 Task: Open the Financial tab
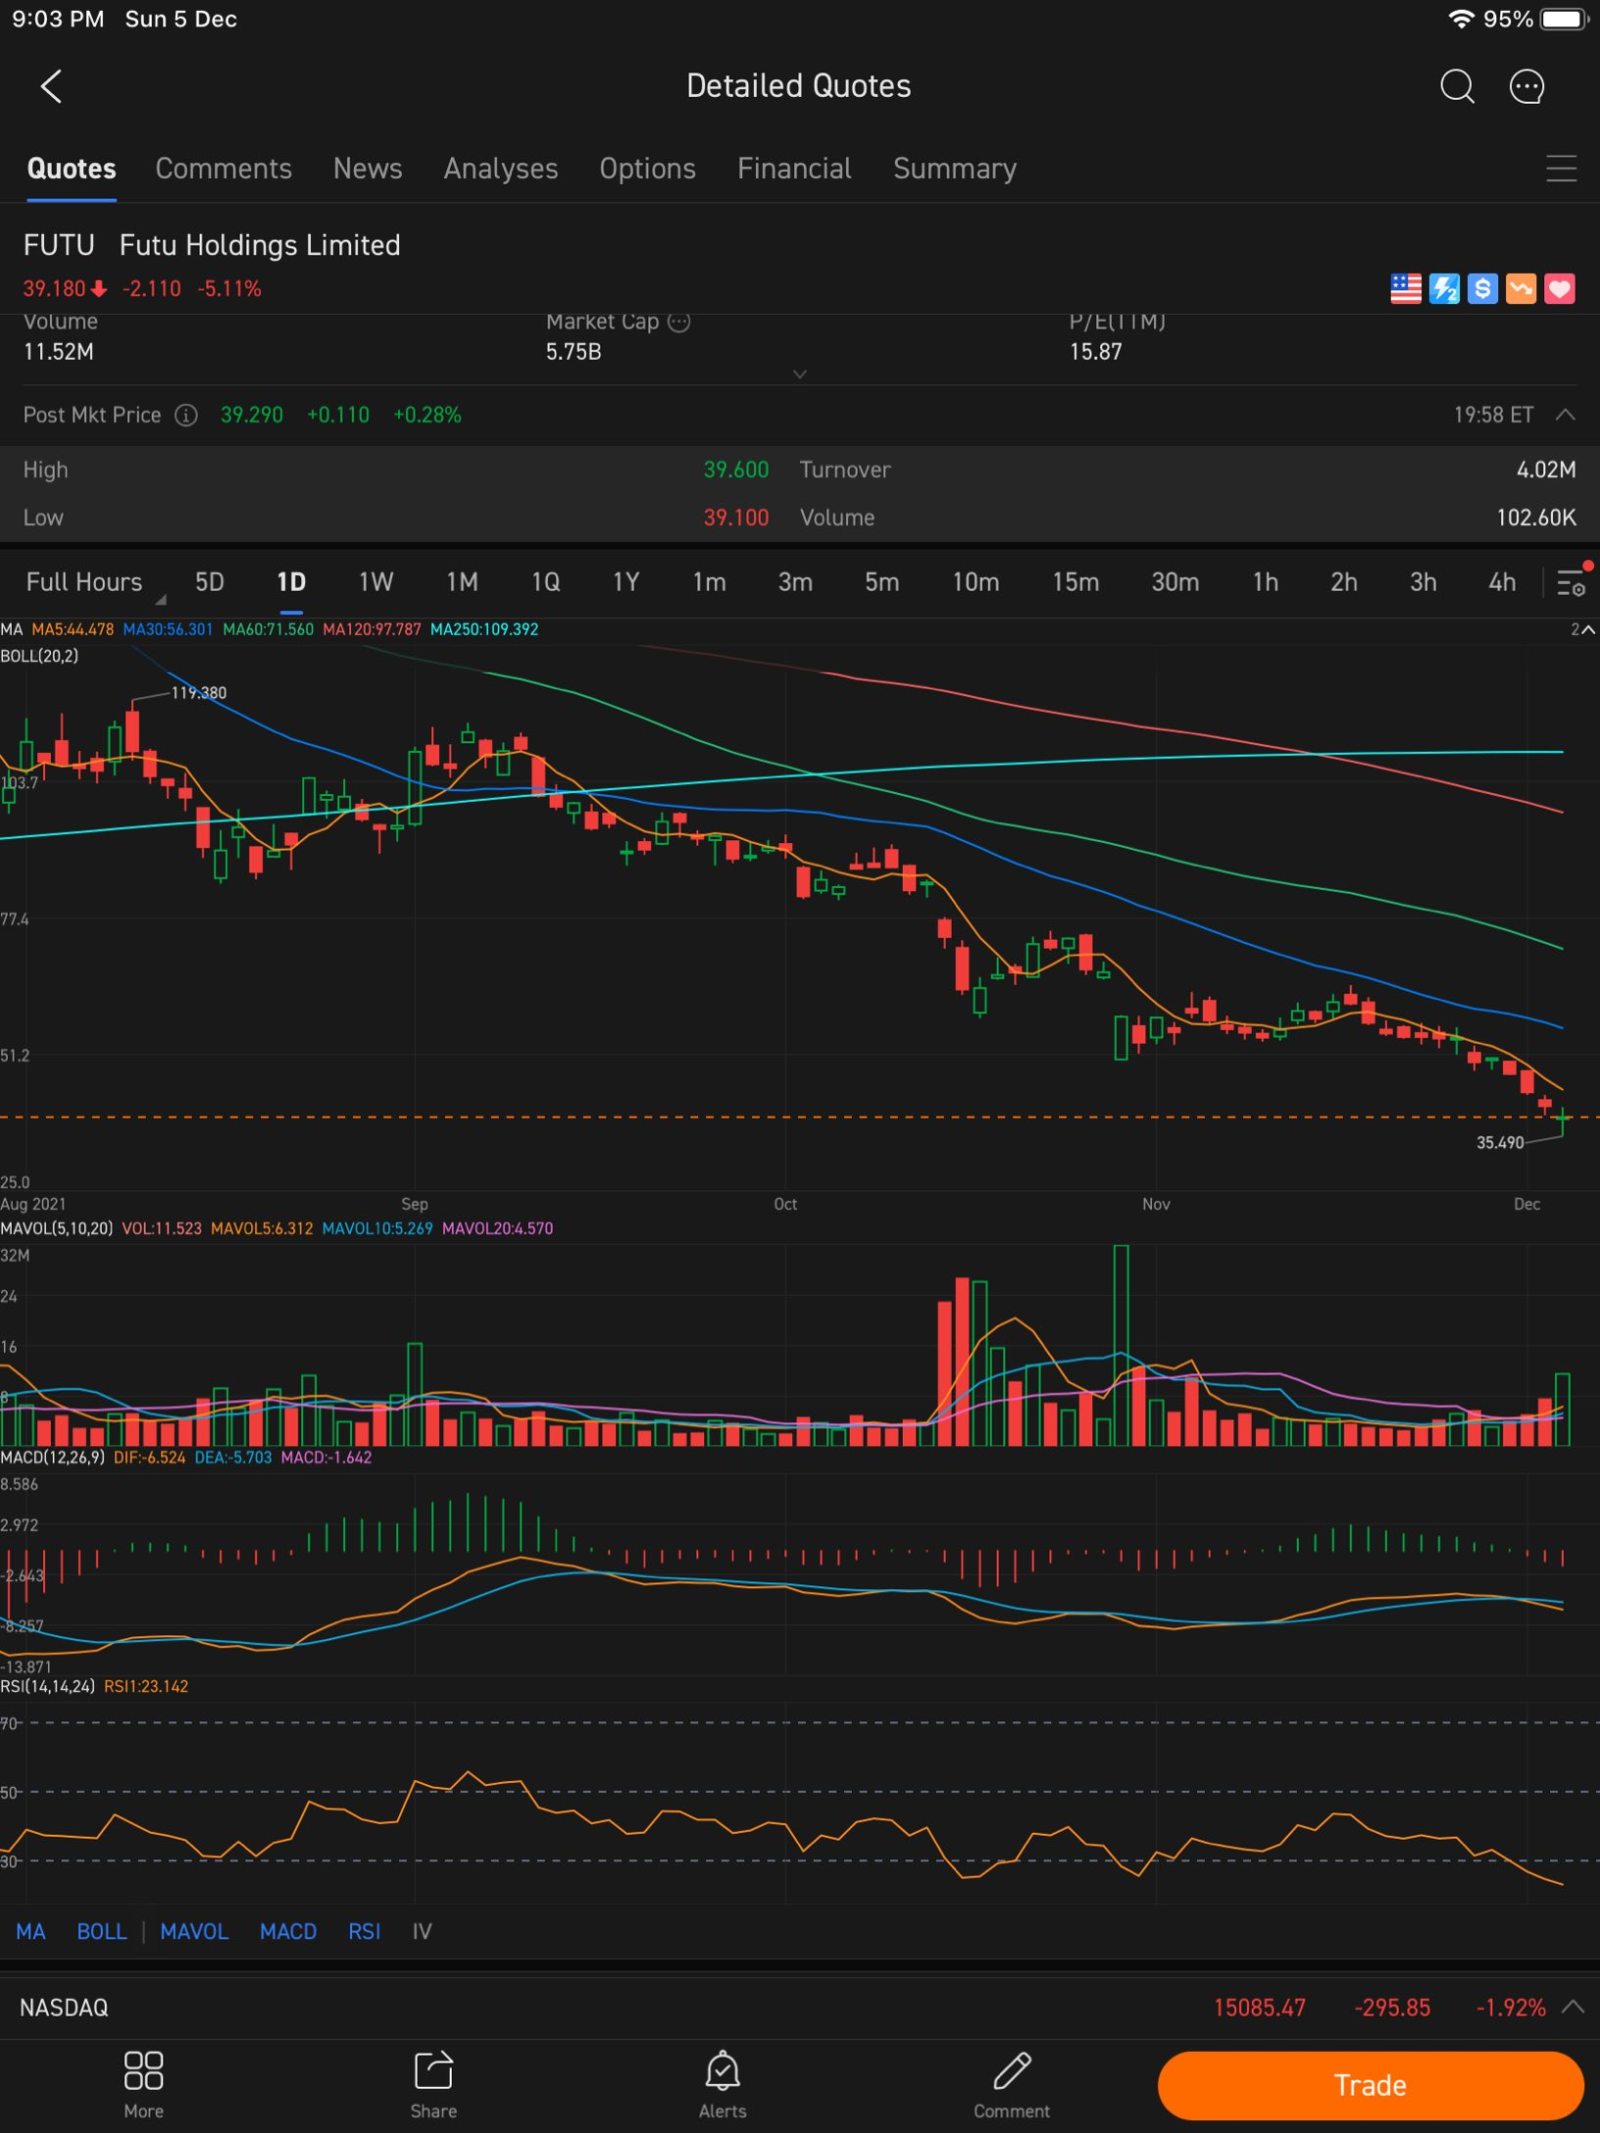click(x=794, y=168)
